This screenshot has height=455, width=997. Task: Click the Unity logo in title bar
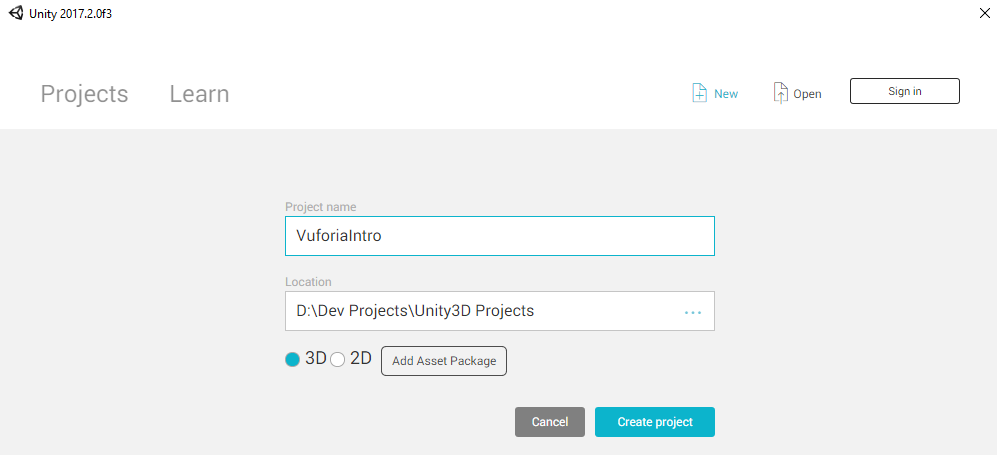pyautogui.click(x=16, y=13)
